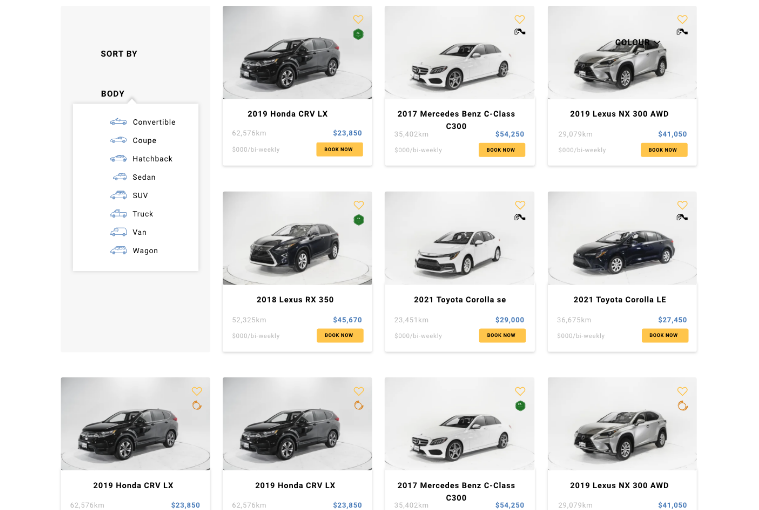Click the Hatchback car silhouette icon

click(x=118, y=159)
